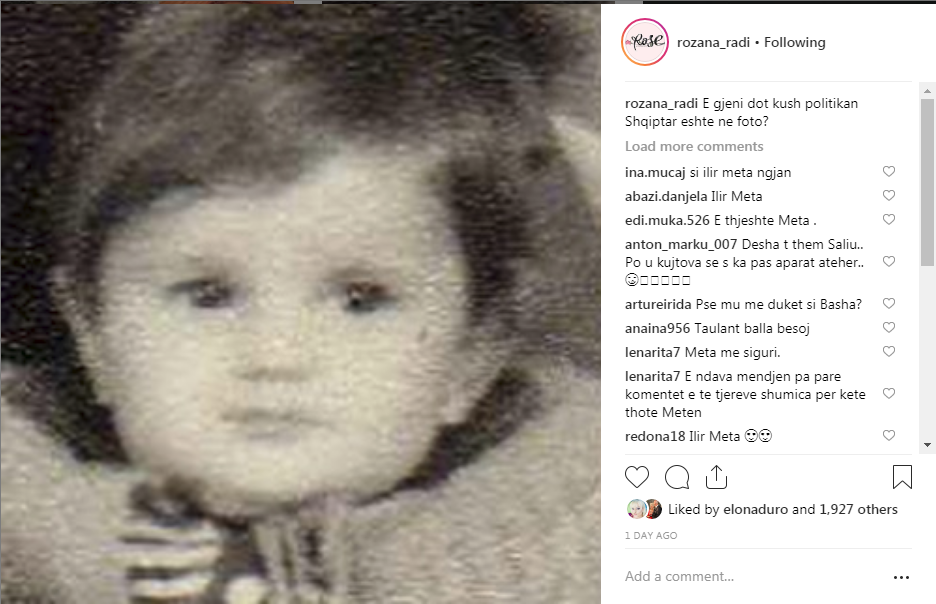Screen dimensions: 936x604
Task: Like ina.mucaj's comment
Action: point(889,171)
